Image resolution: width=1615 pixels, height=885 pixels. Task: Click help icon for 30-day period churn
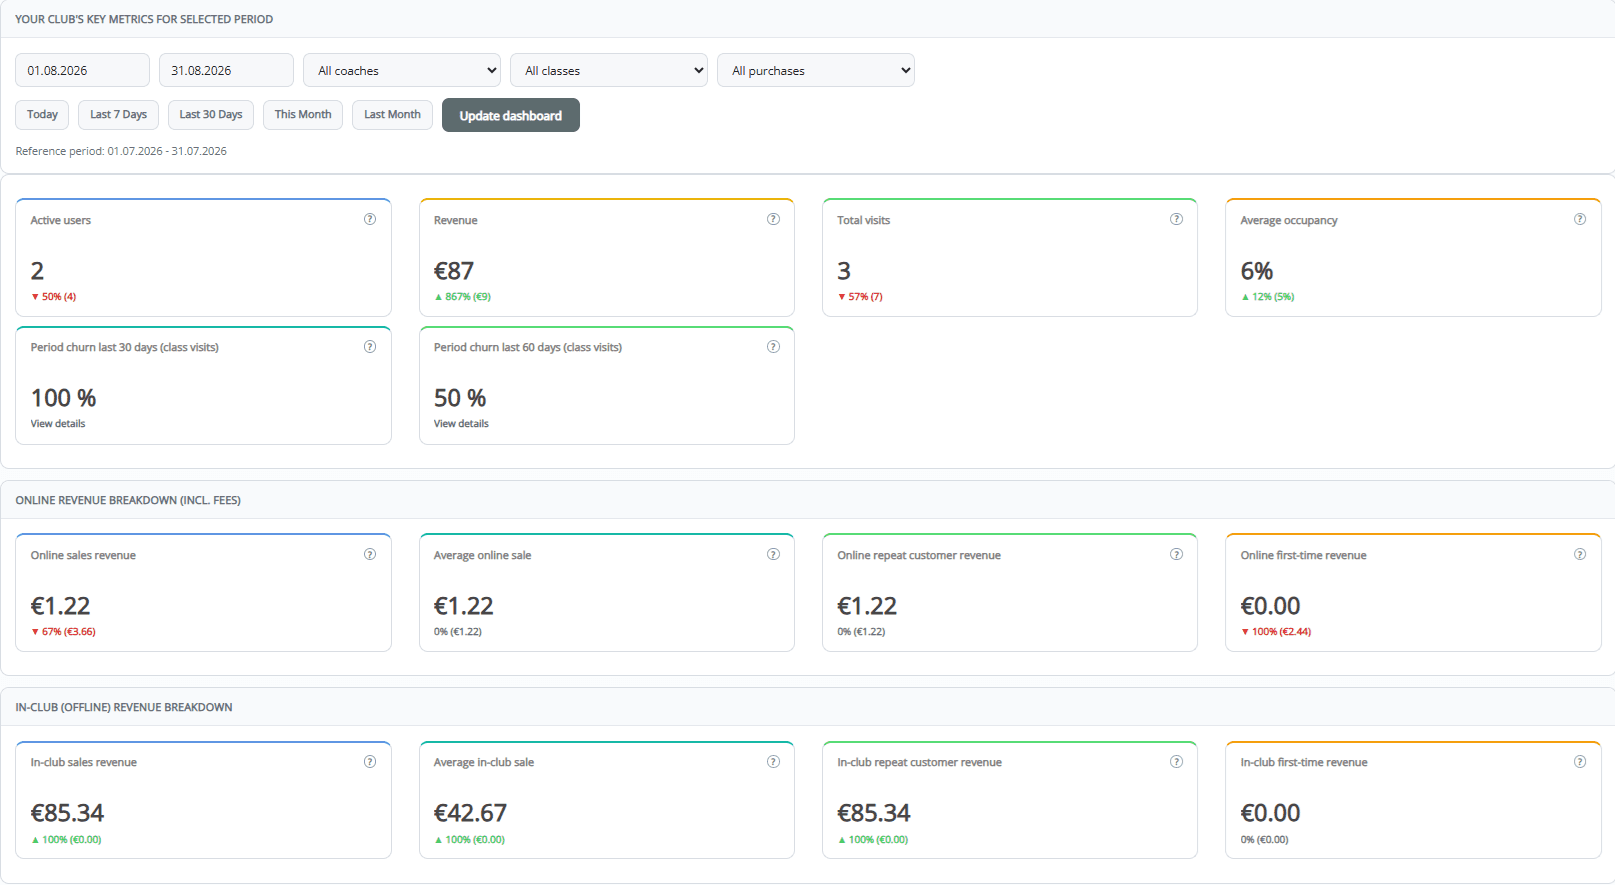tap(370, 347)
